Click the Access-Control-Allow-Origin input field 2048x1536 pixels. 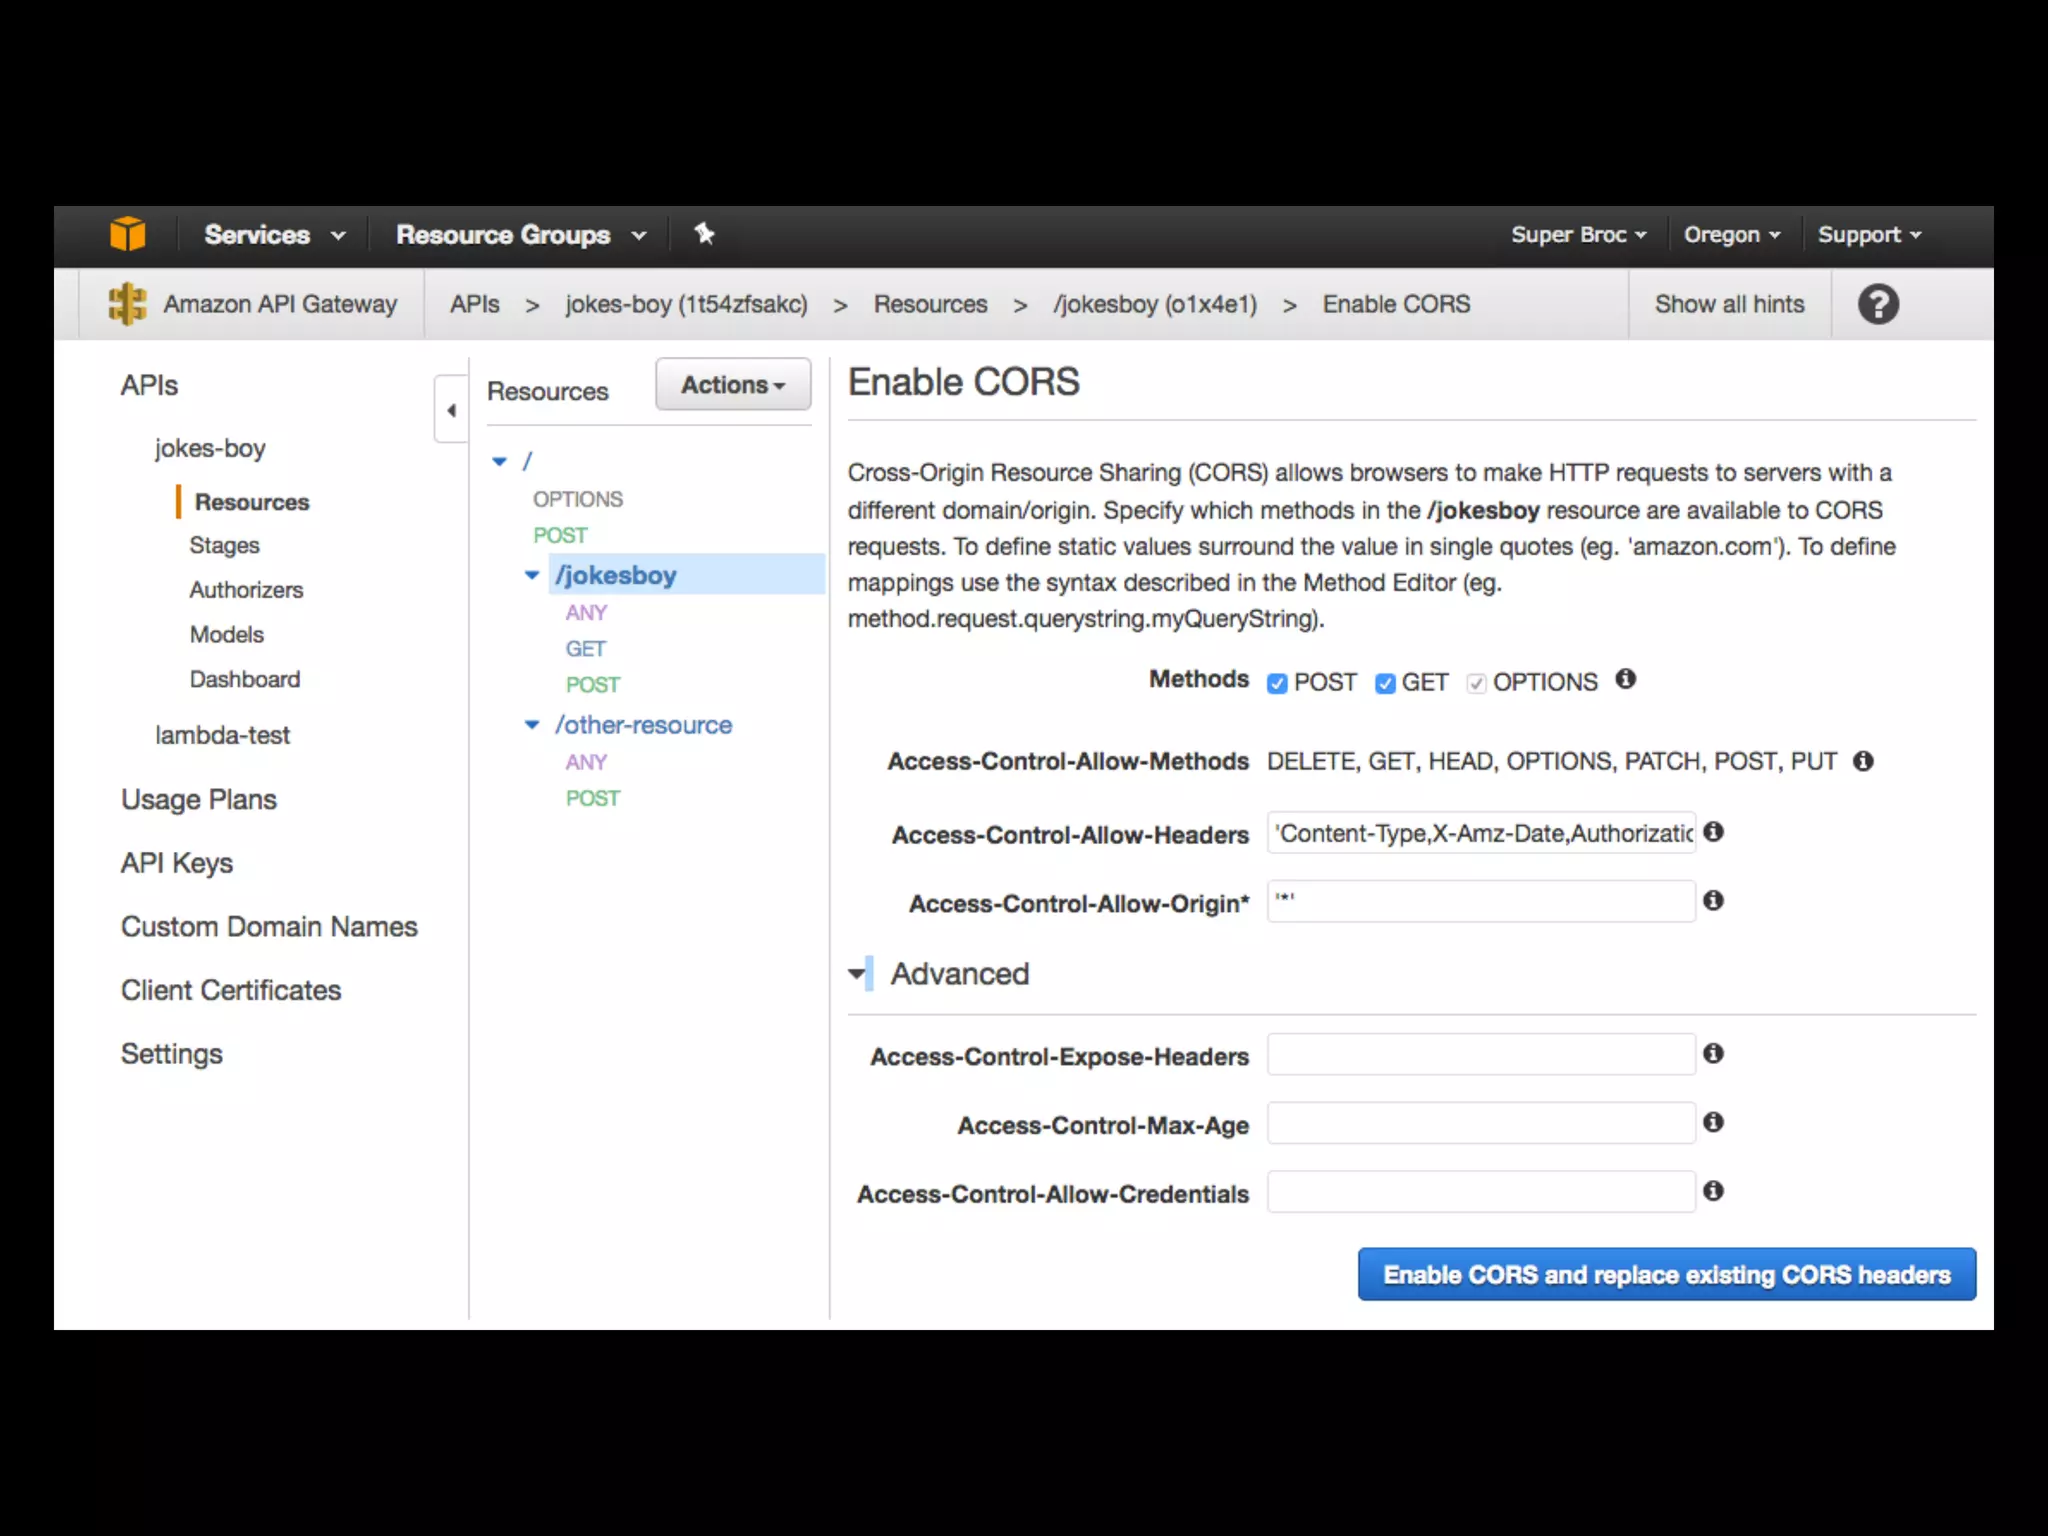click(1481, 901)
